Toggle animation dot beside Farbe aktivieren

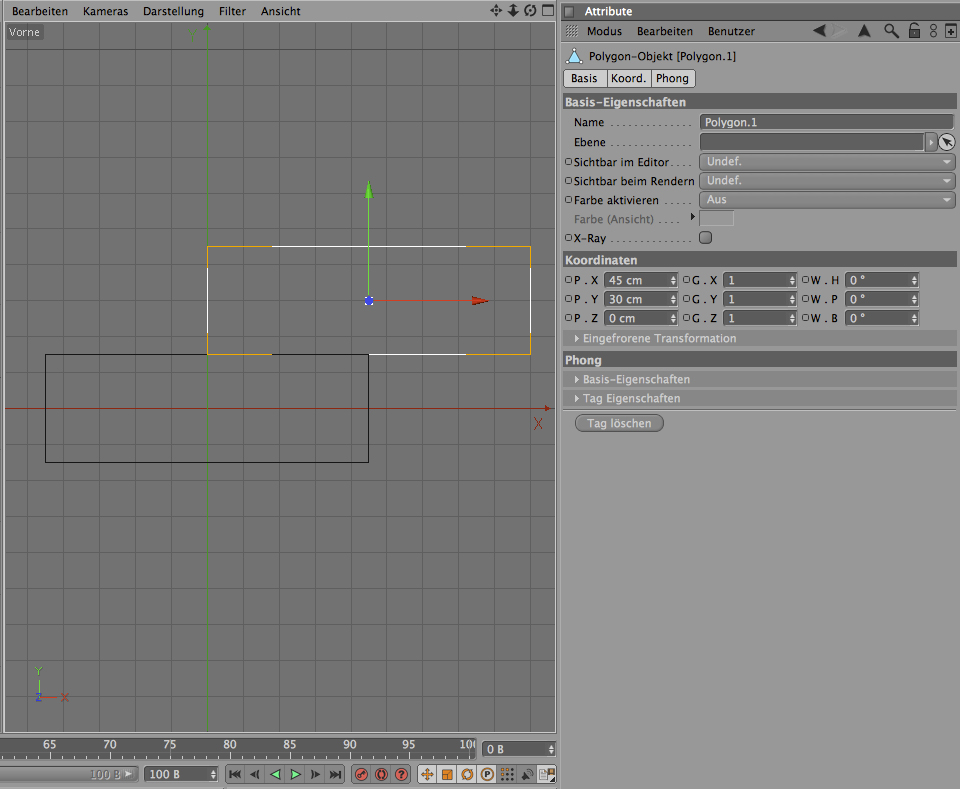click(x=569, y=200)
